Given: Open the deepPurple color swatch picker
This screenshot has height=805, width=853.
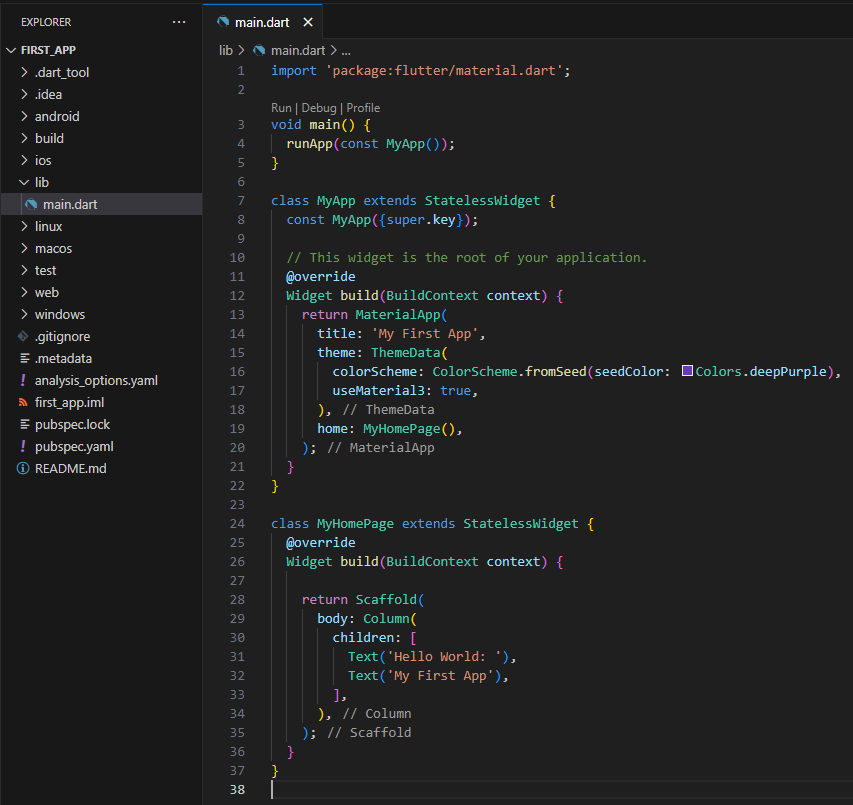Looking at the screenshot, I should [687, 371].
